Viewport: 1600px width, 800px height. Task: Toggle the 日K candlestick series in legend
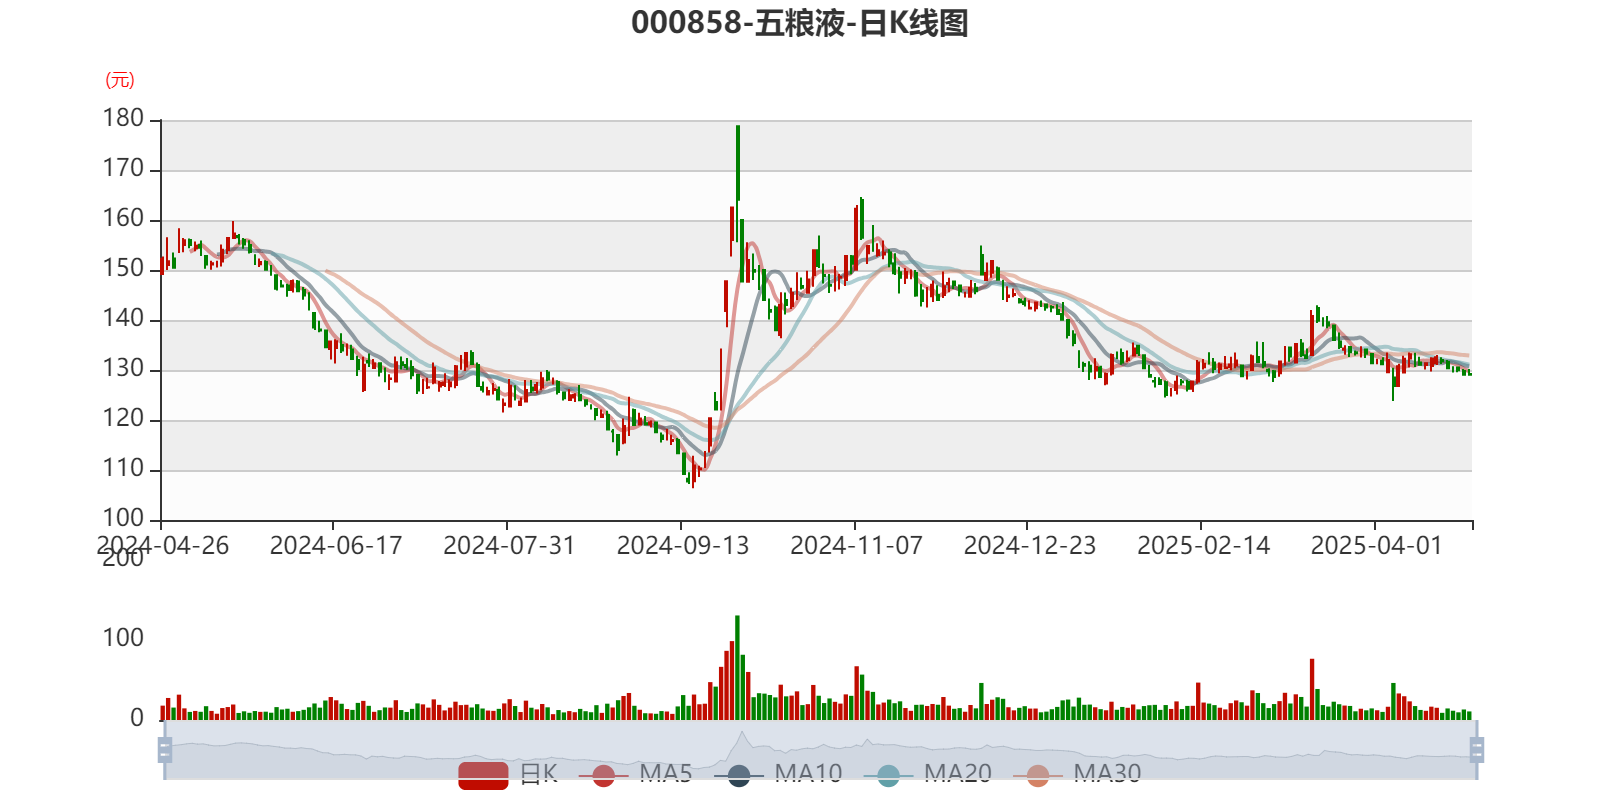[x=508, y=774]
